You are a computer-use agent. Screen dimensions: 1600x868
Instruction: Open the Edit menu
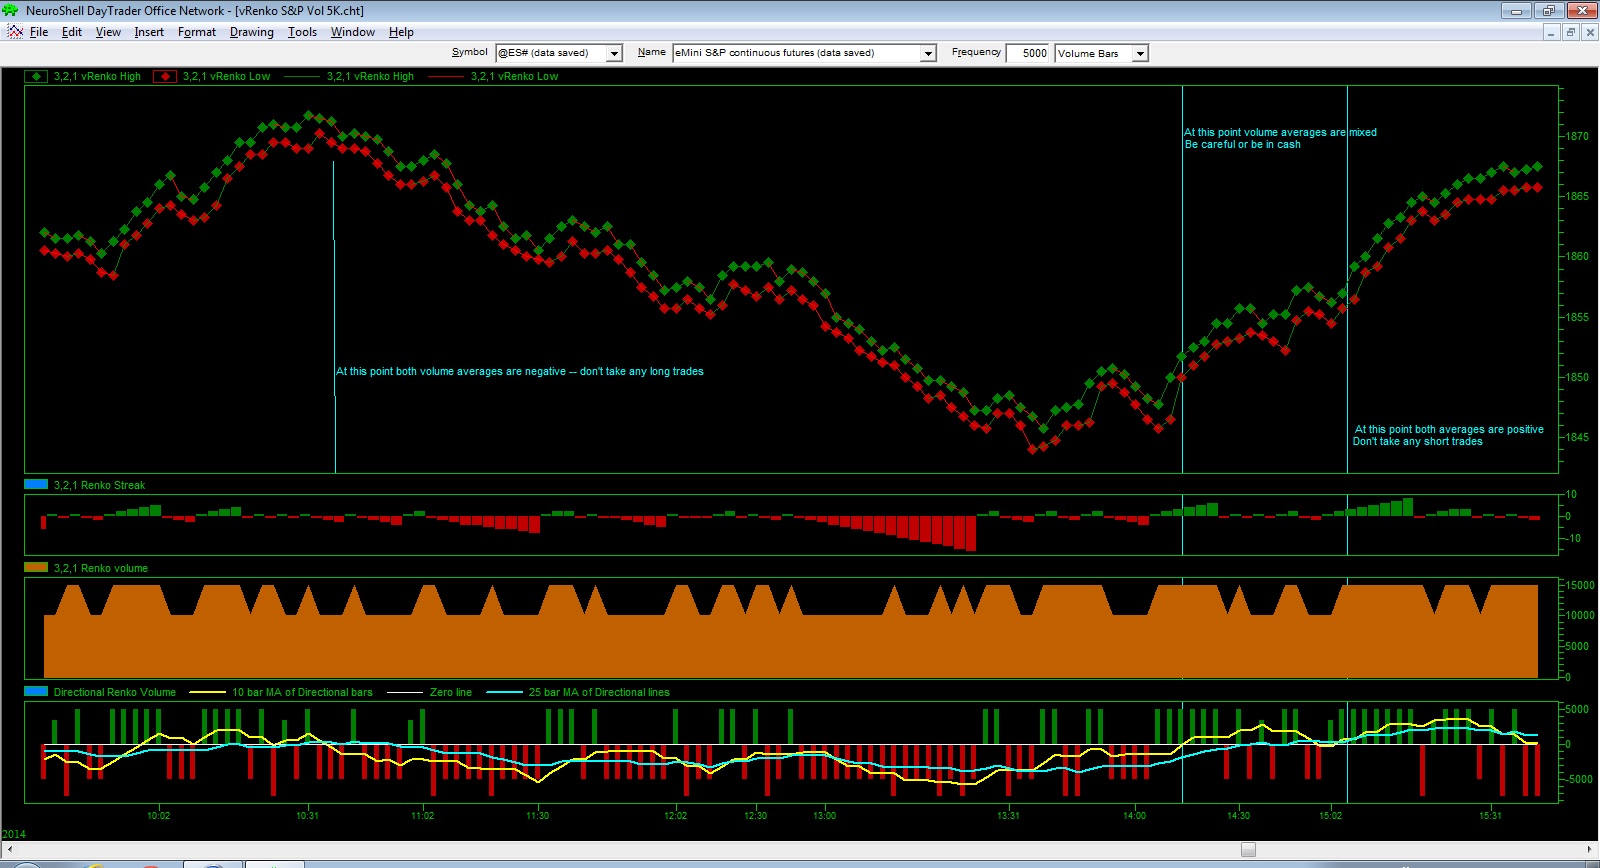tap(72, 32)
